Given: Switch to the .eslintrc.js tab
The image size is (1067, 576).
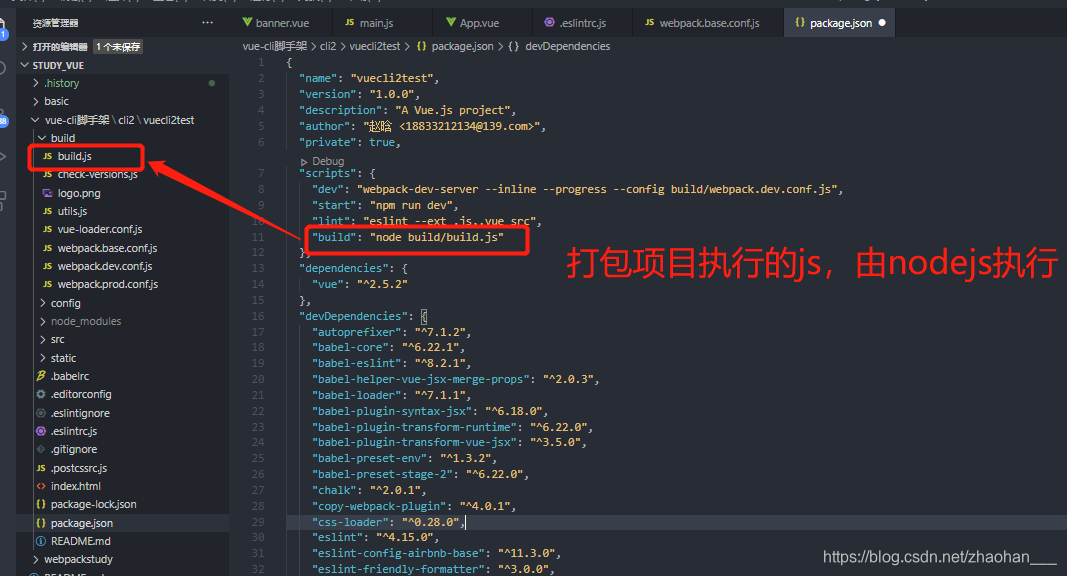Looking at the screenshot, I should (x=582, y=22).
